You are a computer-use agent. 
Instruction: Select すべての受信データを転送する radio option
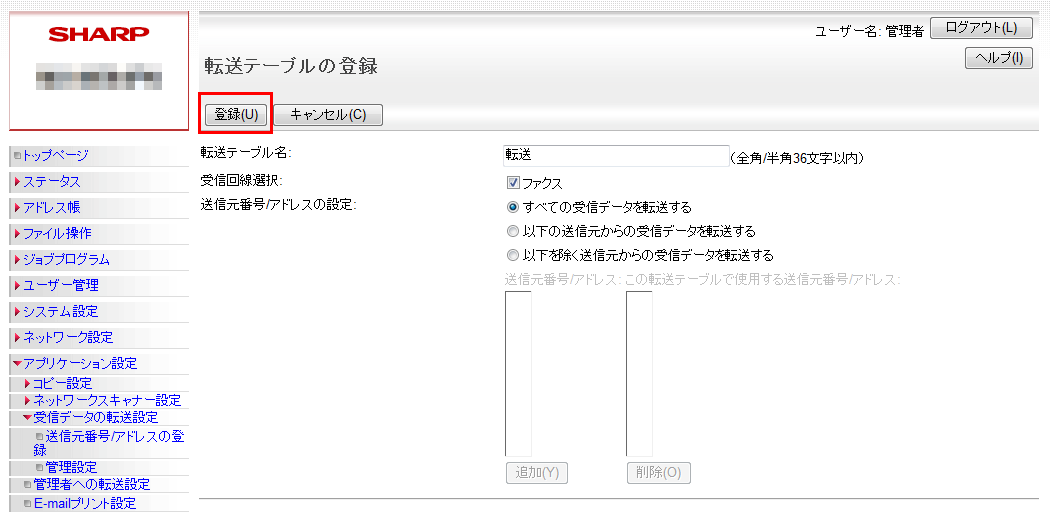[513, 207]
